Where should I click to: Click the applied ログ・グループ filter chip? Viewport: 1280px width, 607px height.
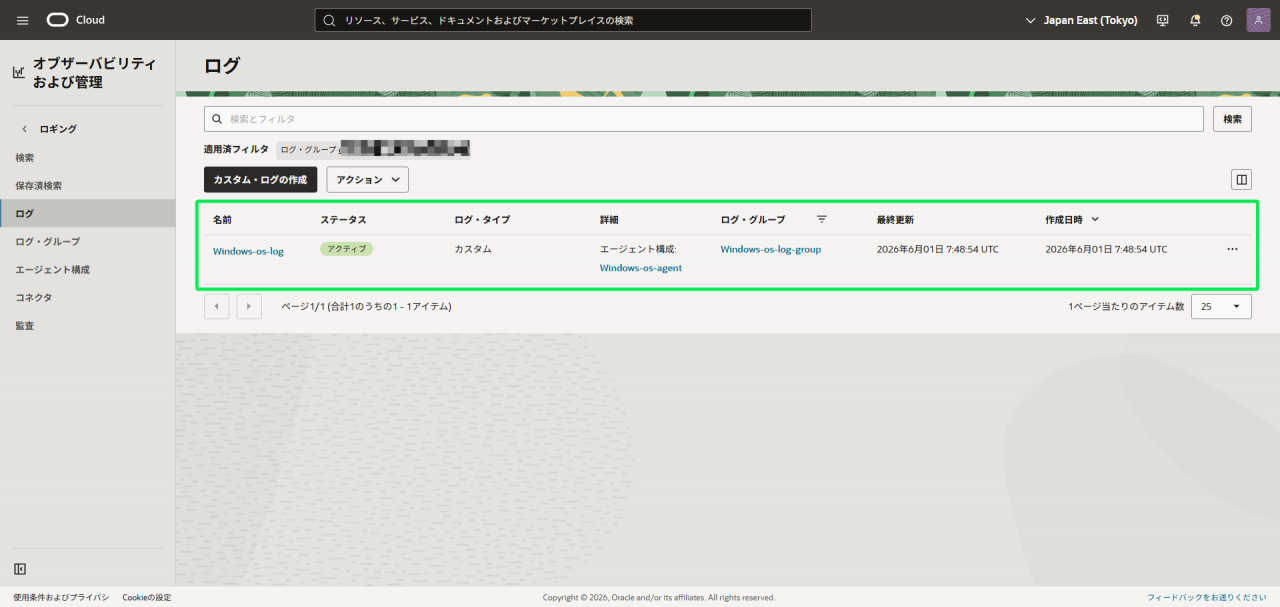373,149
